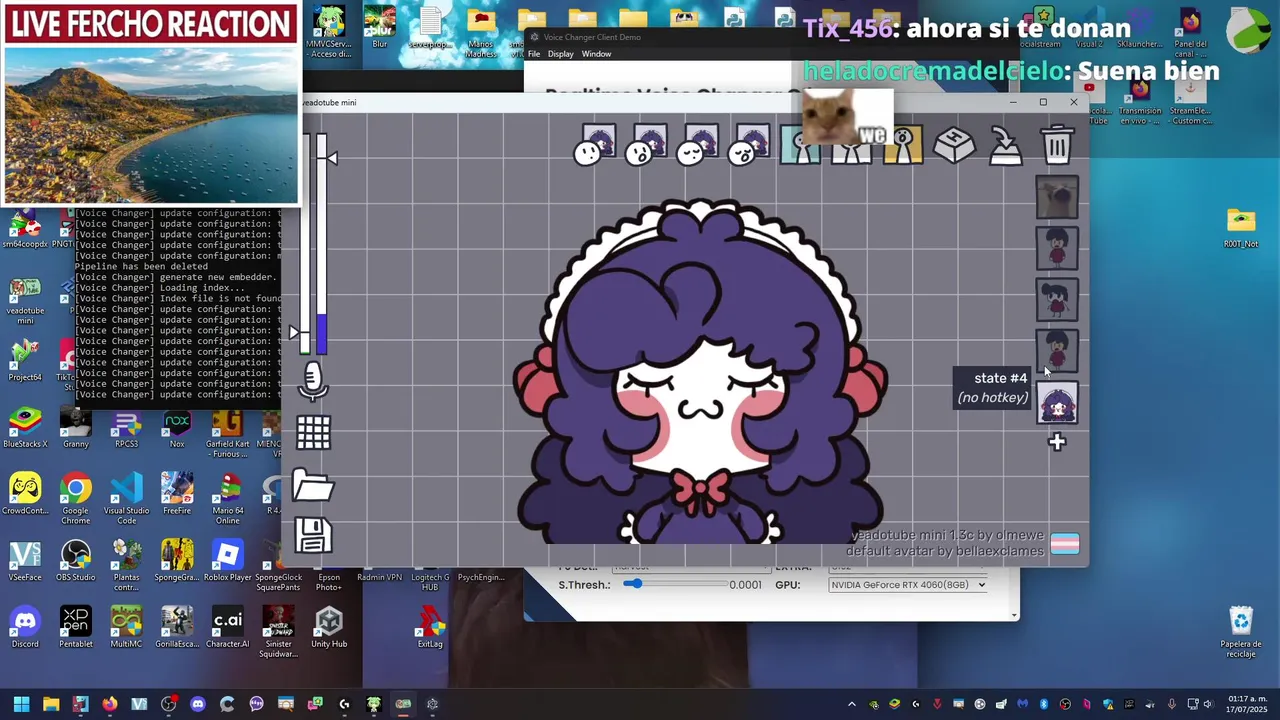
Task: Open OBS Studio desktop shortcut
Action: tap(76, 558)
